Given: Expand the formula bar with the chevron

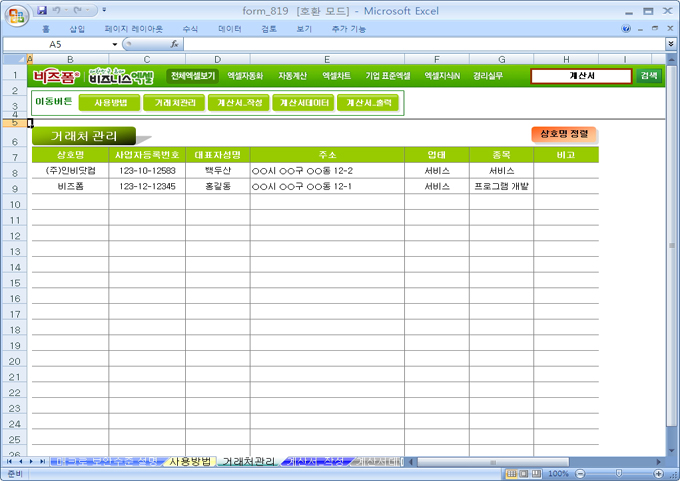Looking at the screenshot, I should pos(670,45).
